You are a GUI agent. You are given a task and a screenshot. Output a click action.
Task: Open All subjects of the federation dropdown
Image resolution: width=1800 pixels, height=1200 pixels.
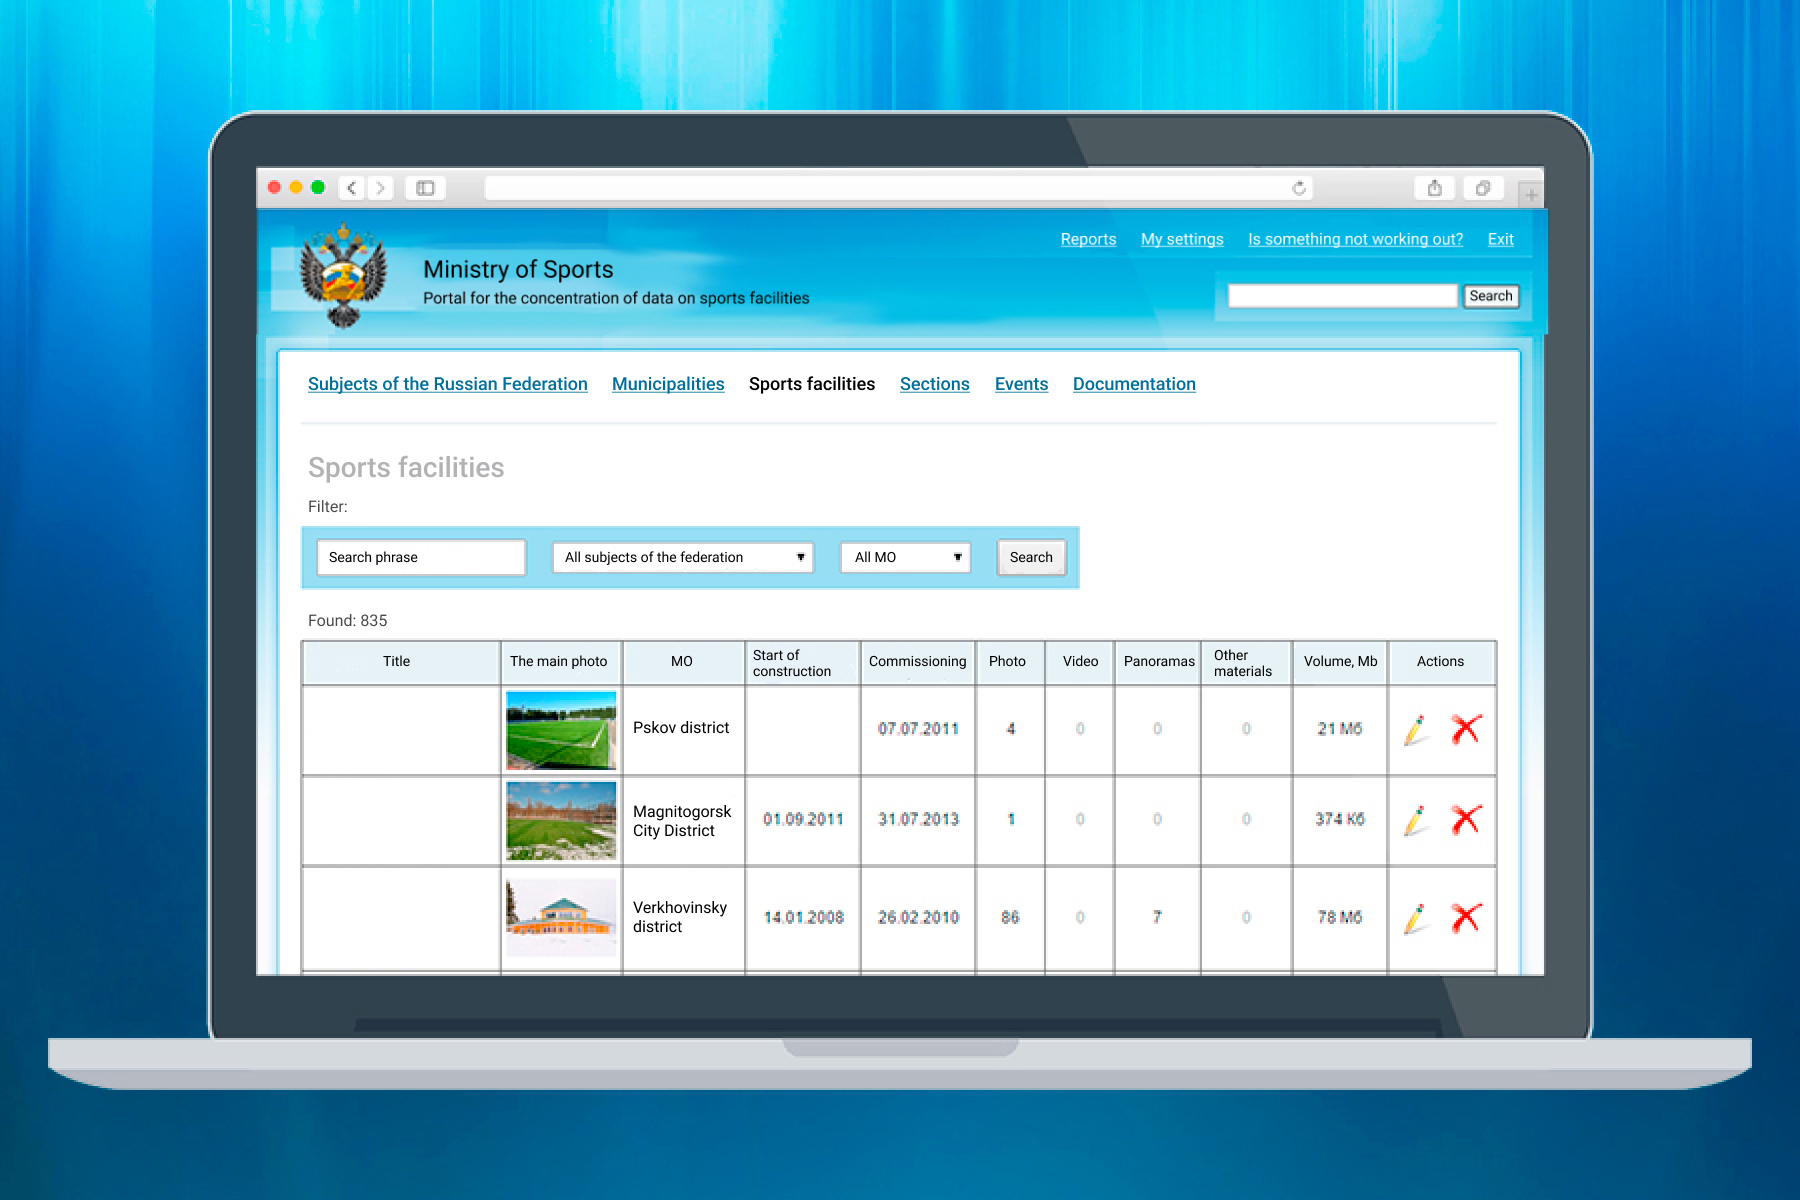pyautogui.click(x=683, y=557)
